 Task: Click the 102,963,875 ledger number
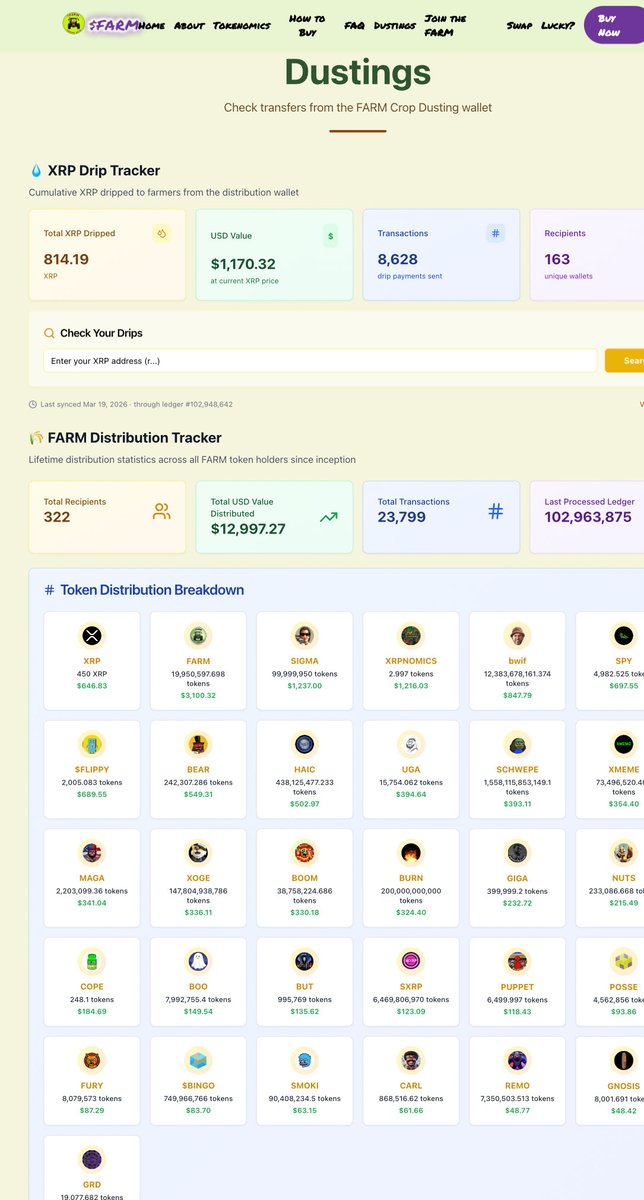[x=588, y=517]
